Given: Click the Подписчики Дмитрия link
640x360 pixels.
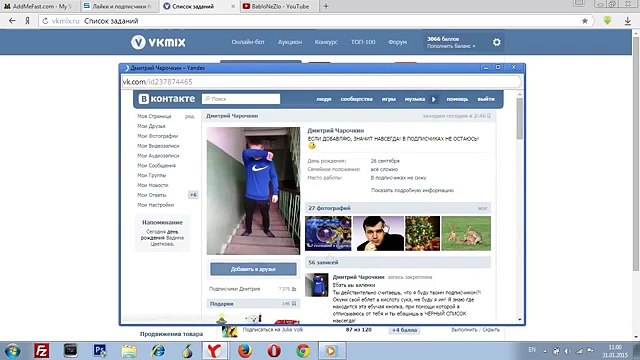Looking at the screenshot, I should [x=234, y=289].
